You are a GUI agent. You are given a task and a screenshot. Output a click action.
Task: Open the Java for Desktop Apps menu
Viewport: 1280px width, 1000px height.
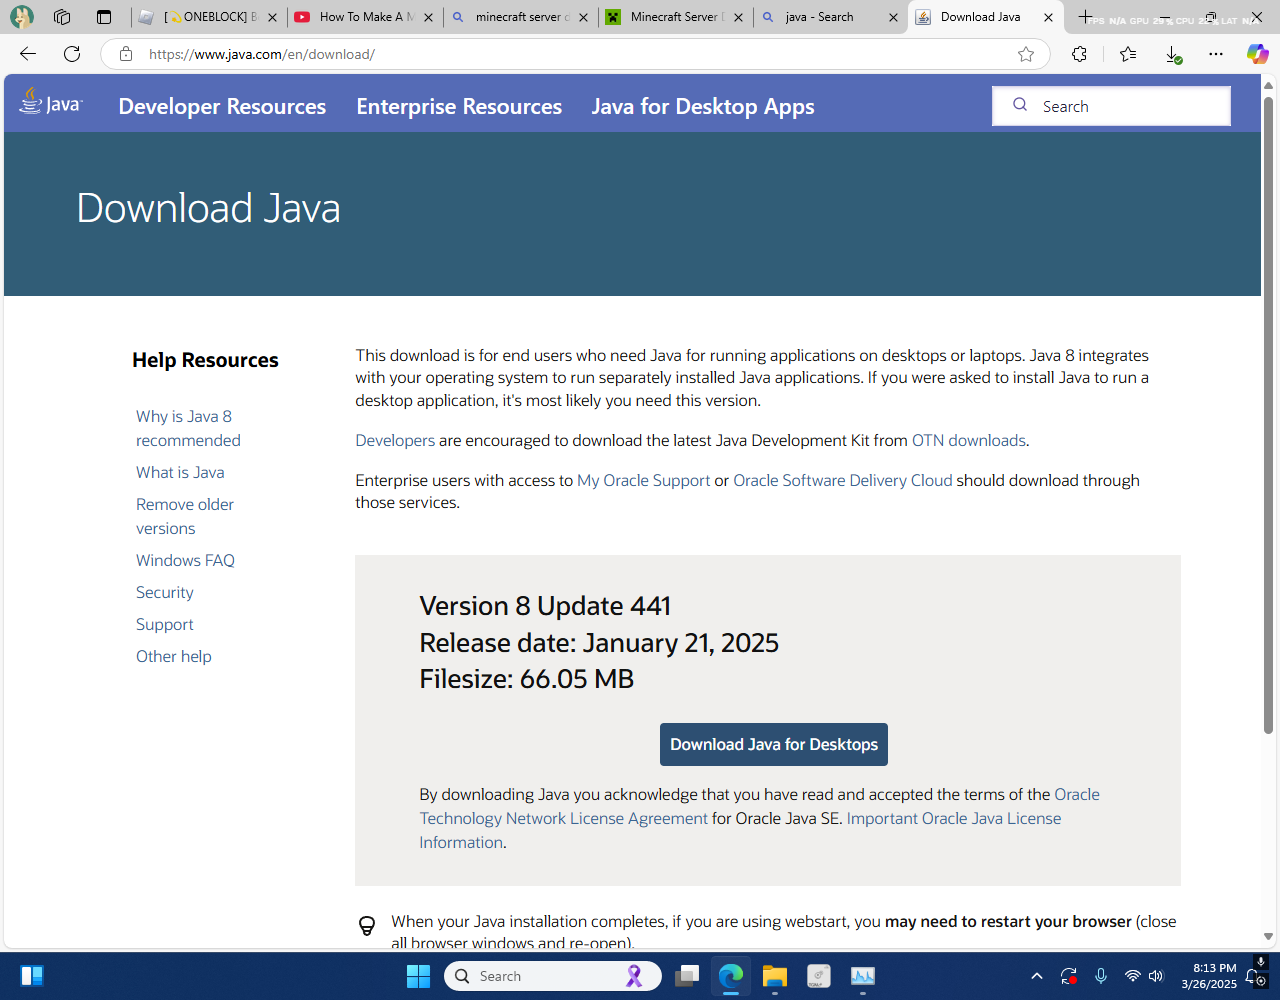703,106
